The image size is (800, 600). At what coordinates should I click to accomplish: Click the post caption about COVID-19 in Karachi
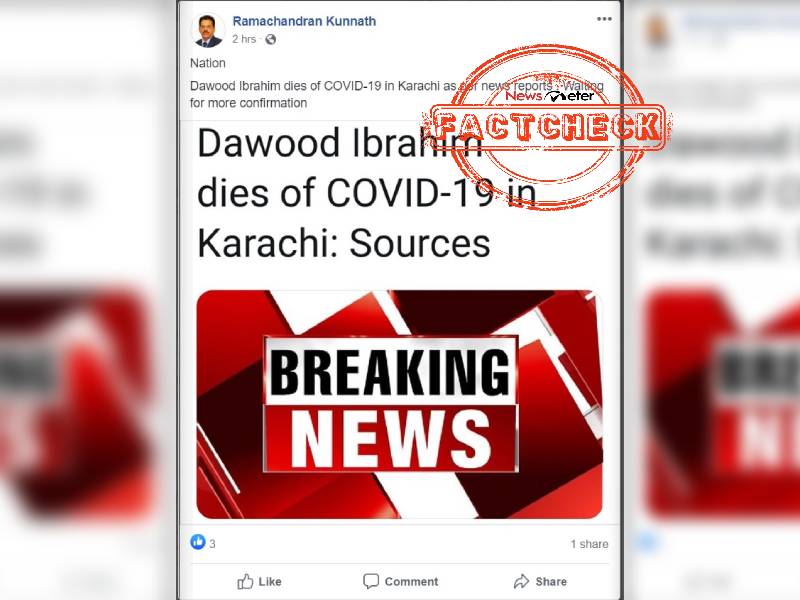tap(396, 94)
